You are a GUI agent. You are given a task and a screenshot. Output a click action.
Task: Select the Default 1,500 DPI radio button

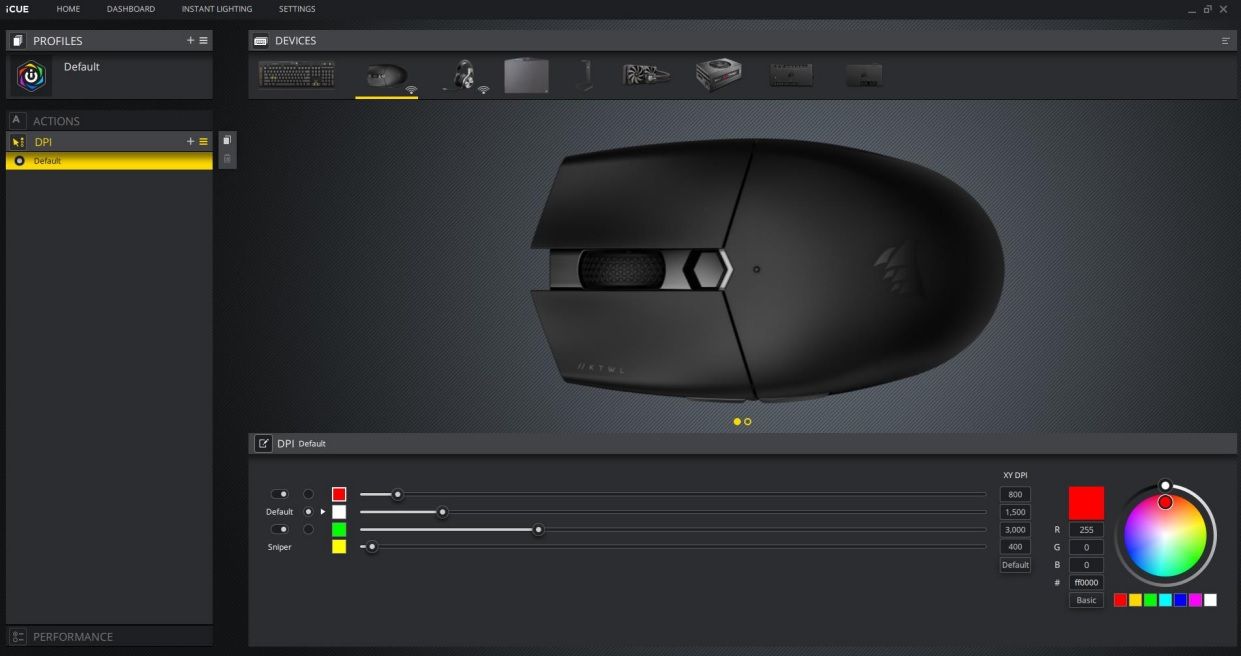(308, 511)
